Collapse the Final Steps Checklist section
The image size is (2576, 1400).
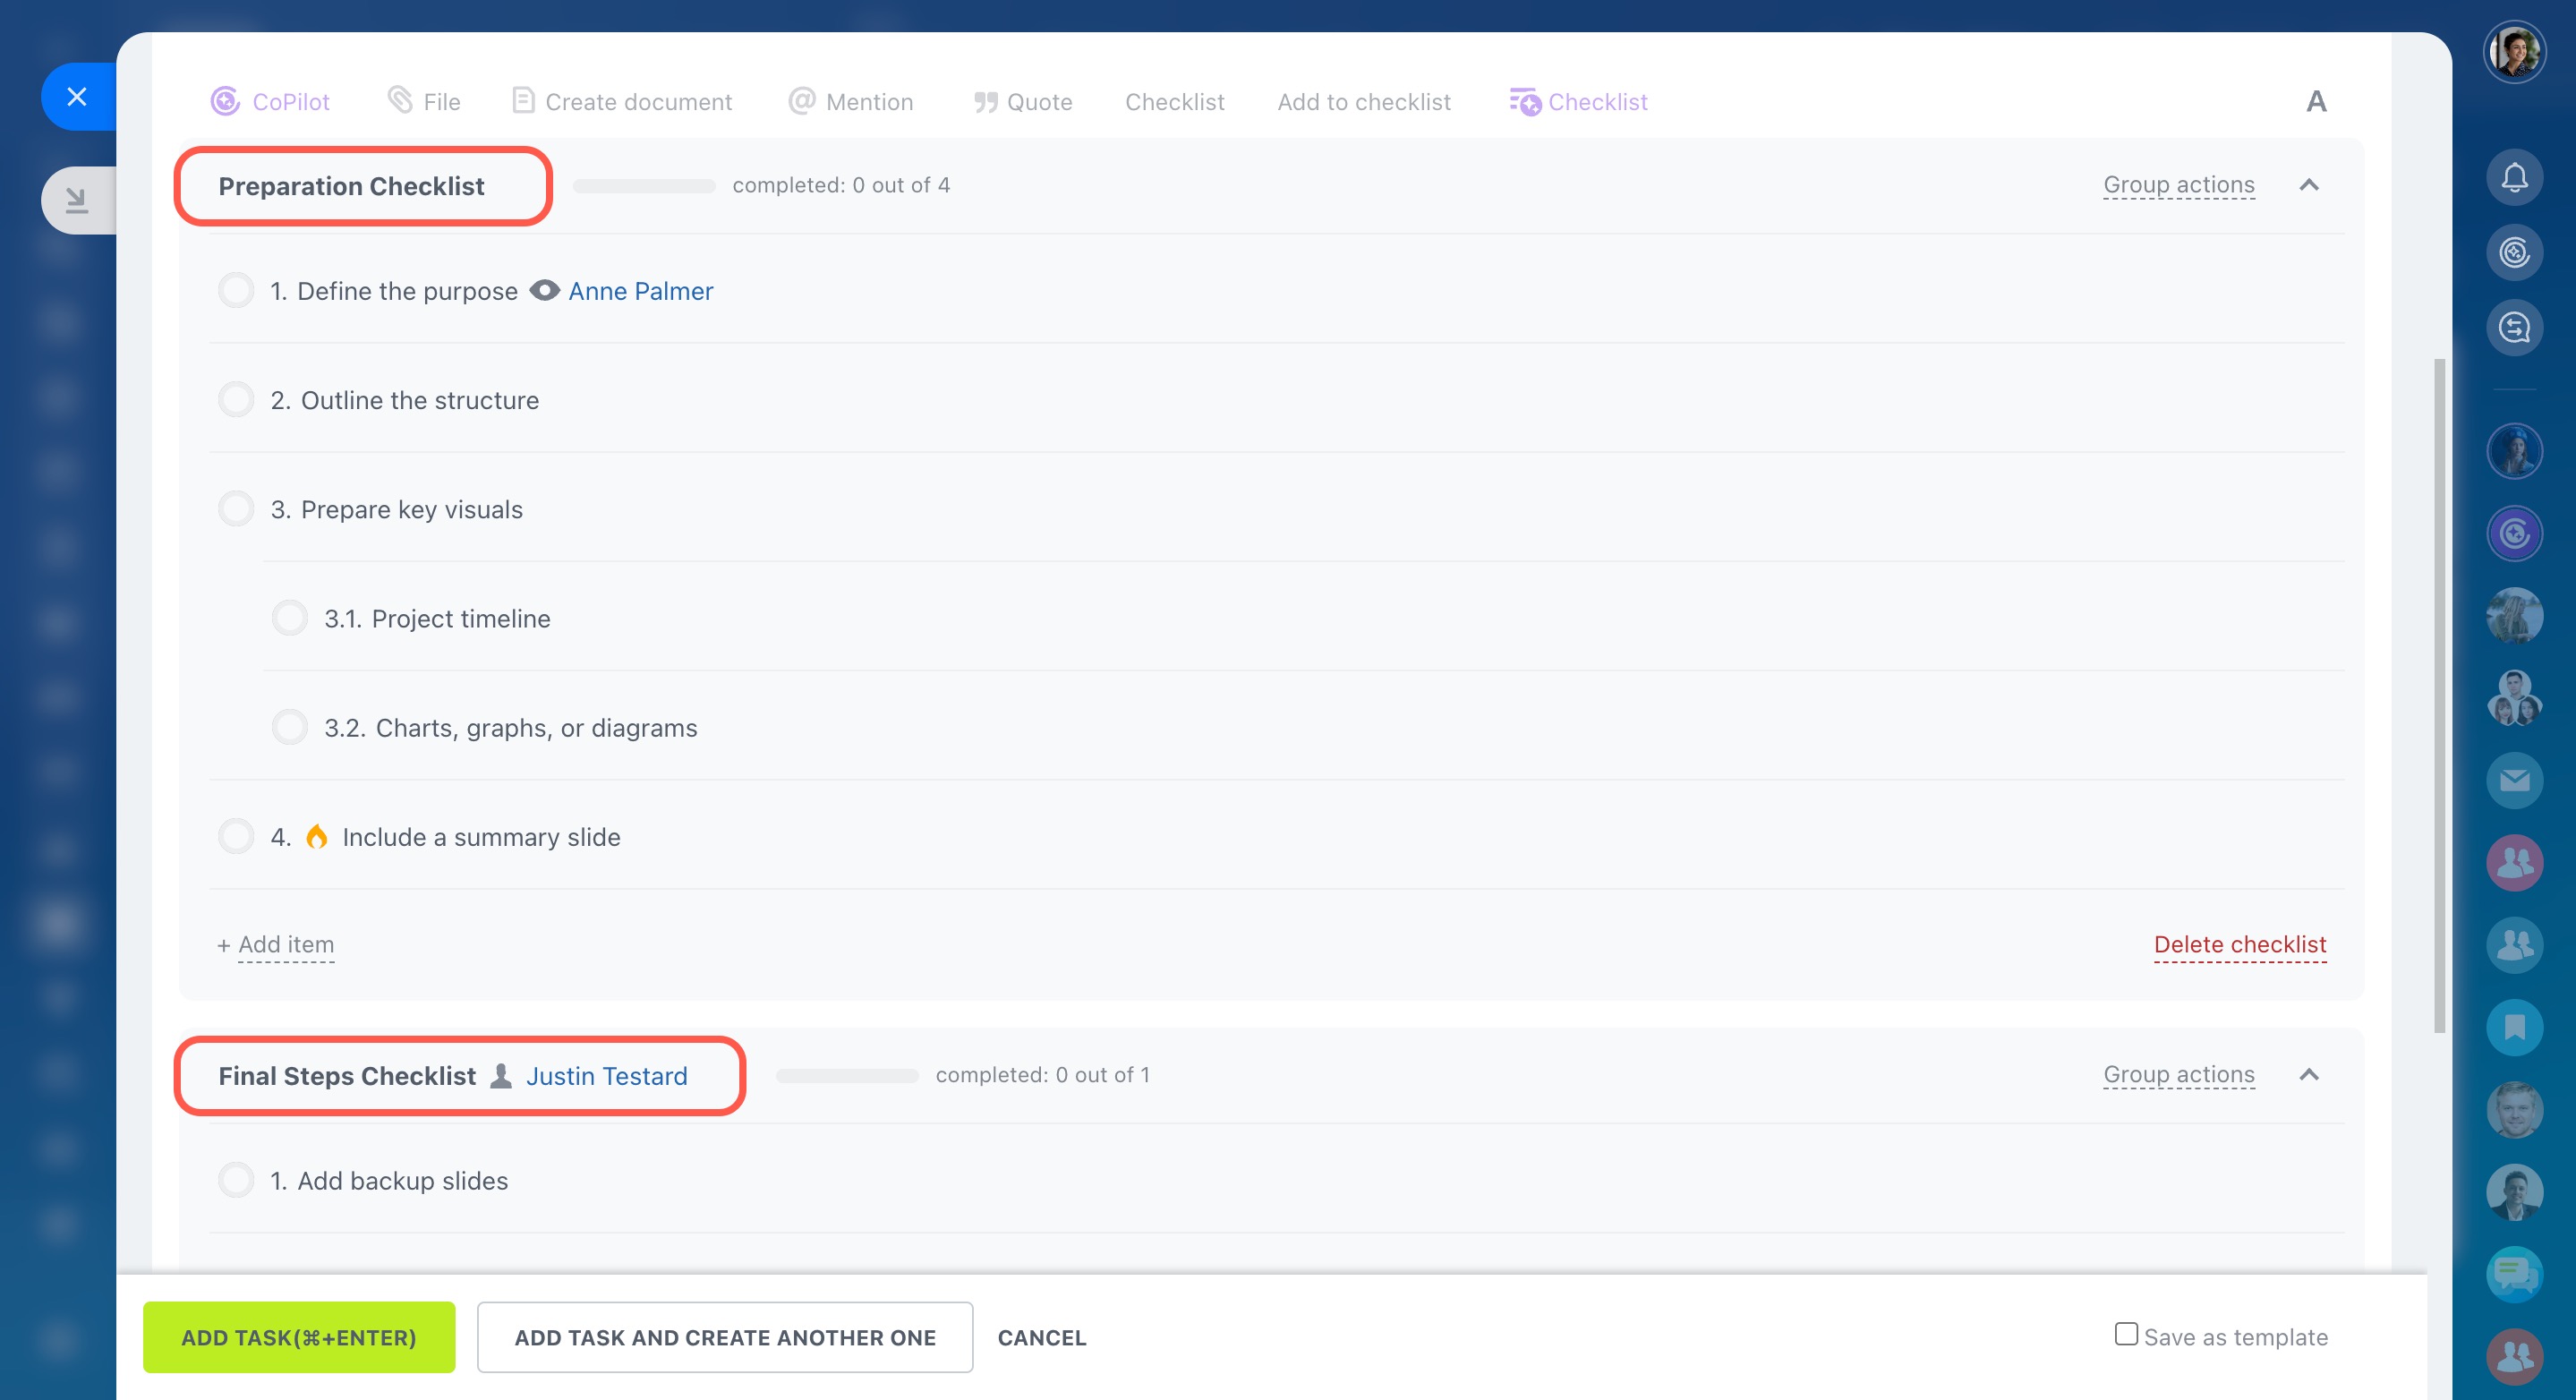point(2308,1075)
